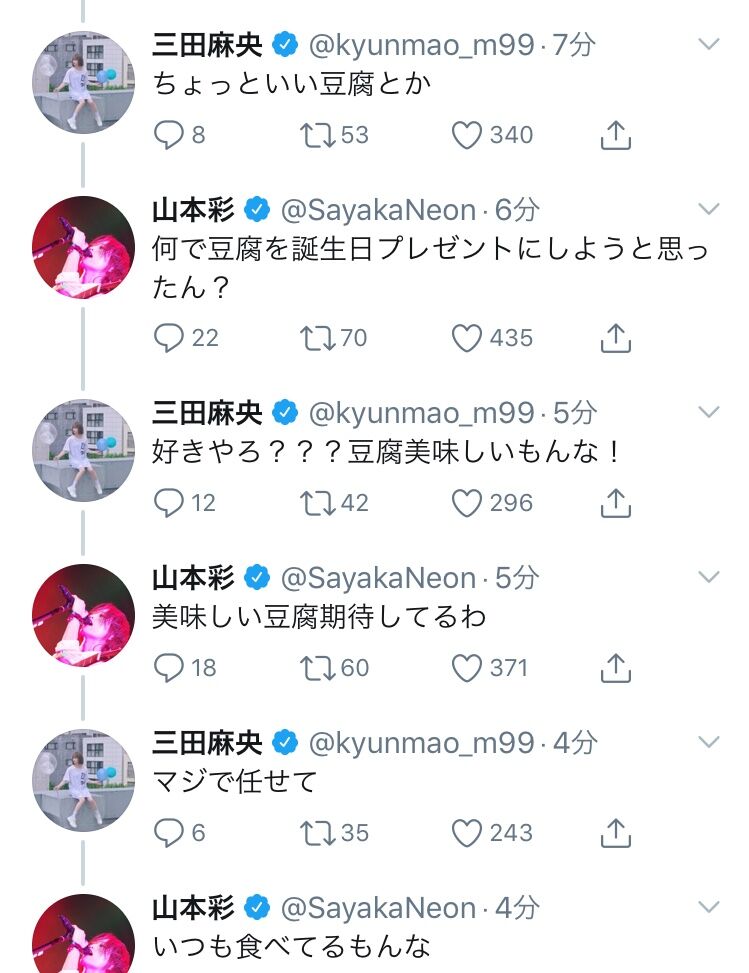Reply to the tweet with 8 replies
This screenshot has height=973, width=749.
click(x=168, y=135)
